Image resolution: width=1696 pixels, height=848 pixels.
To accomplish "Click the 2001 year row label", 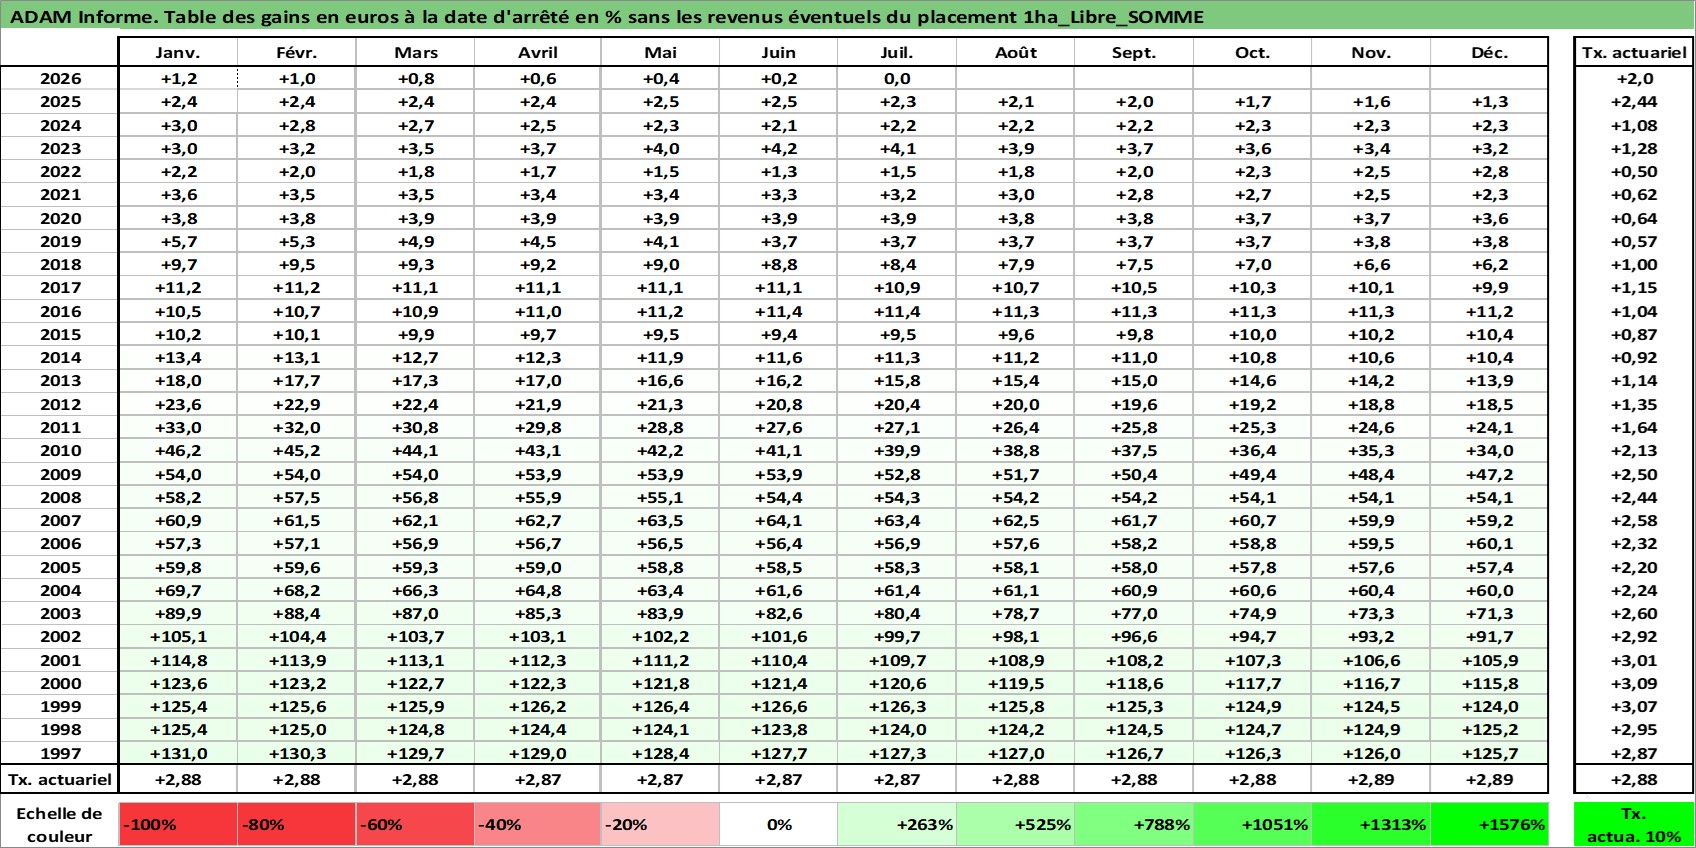I will 60,660.
